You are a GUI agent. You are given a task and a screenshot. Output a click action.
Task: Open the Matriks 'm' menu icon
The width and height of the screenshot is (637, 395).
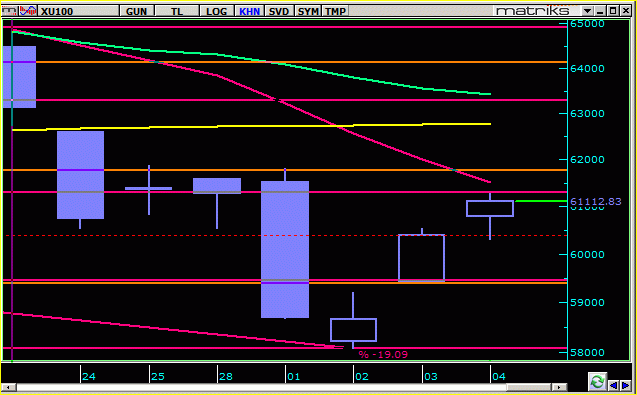10,11
